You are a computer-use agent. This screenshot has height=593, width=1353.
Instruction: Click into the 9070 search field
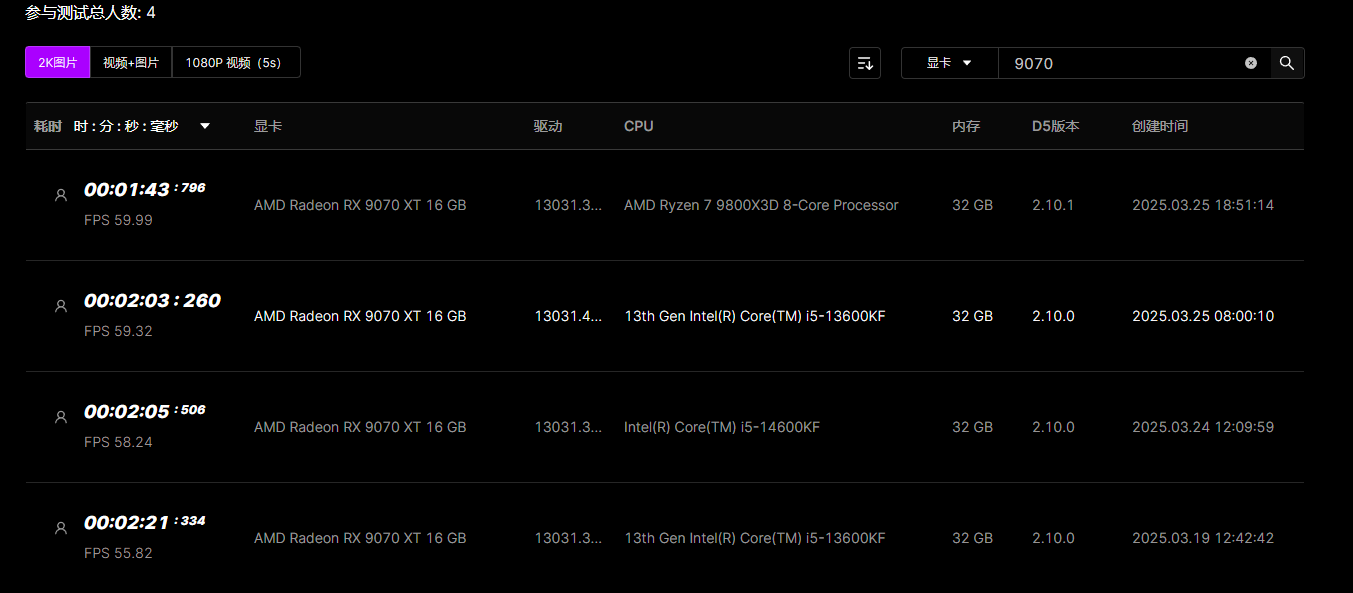tap(1121, 63)
